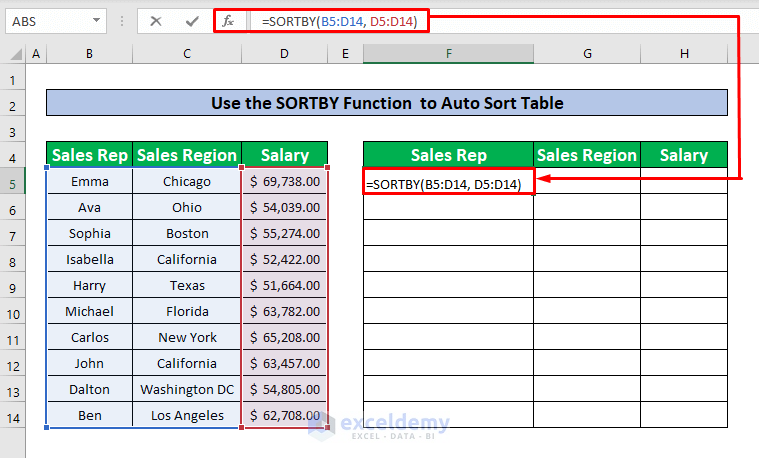Click the Enter checkmark formula icon
The height and width of the screenshot is (458, 759).
pos(191,20)
